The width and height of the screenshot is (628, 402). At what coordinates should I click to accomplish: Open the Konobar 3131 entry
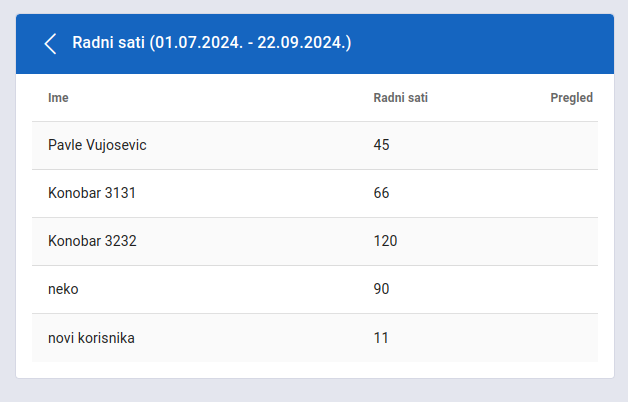(315, 193)
